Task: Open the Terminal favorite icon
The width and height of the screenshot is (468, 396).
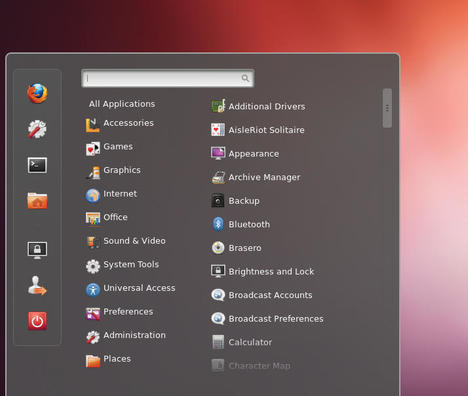Action: (x=37, y=165)
